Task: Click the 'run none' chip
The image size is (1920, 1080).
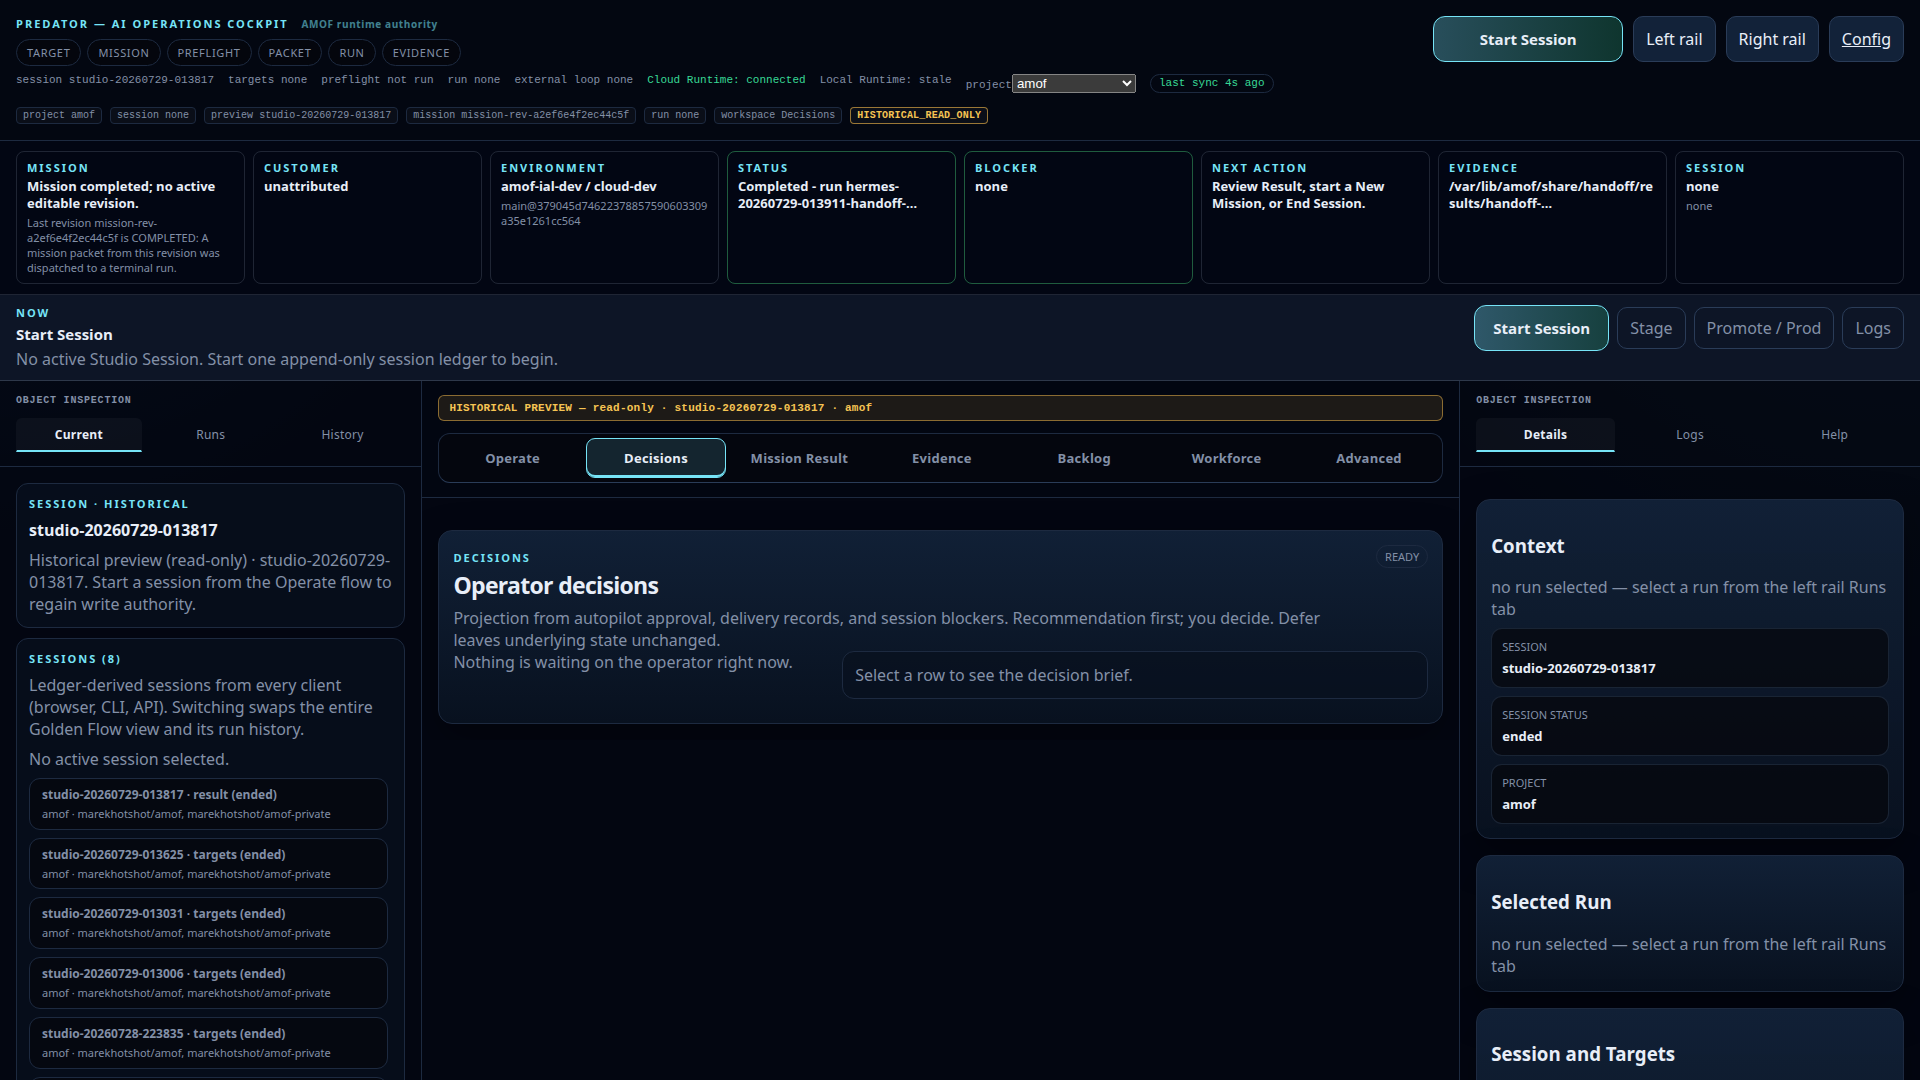Action: [675, 115]
